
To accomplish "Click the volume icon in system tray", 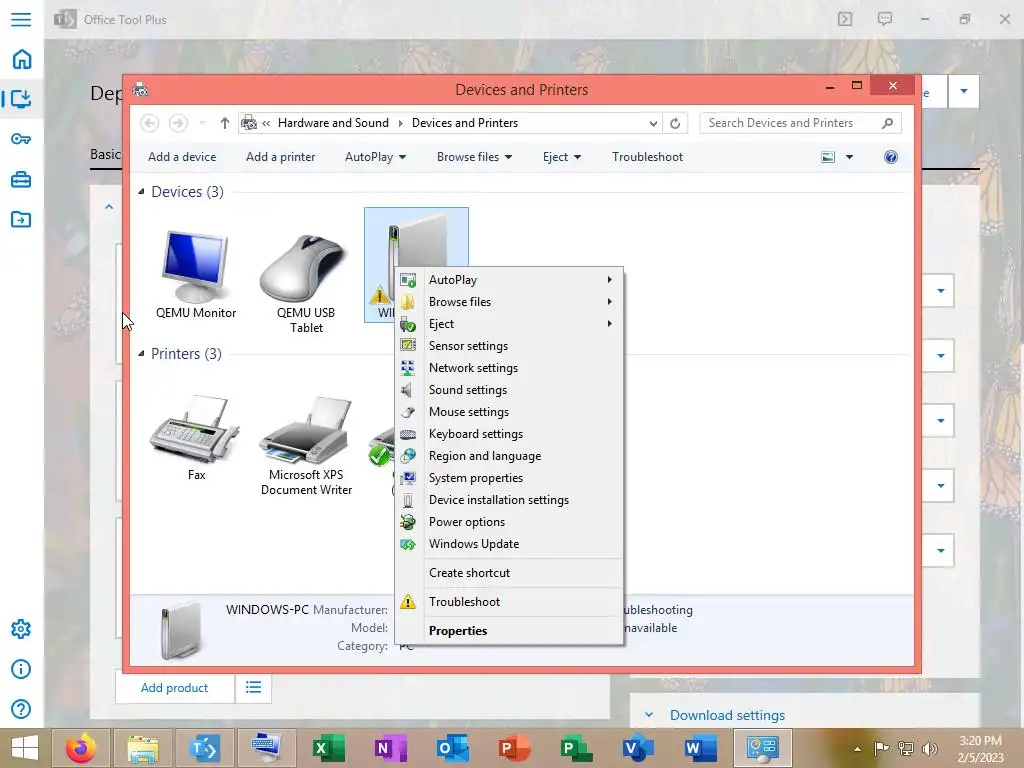I will (x=929, y=748).
